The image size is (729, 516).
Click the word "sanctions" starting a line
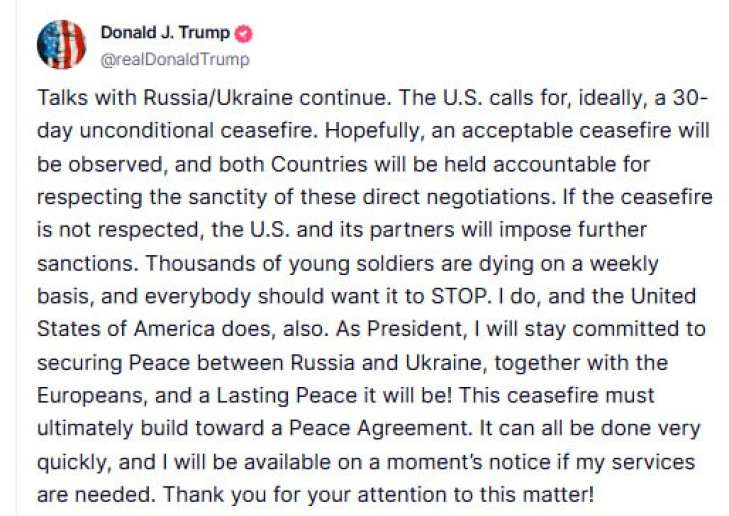pos(79,264)
